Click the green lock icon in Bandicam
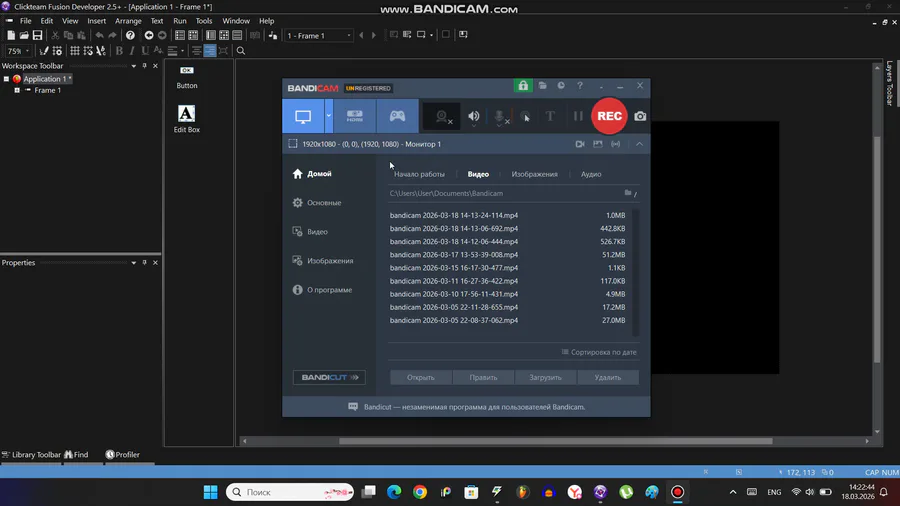 tap(522, 85)
